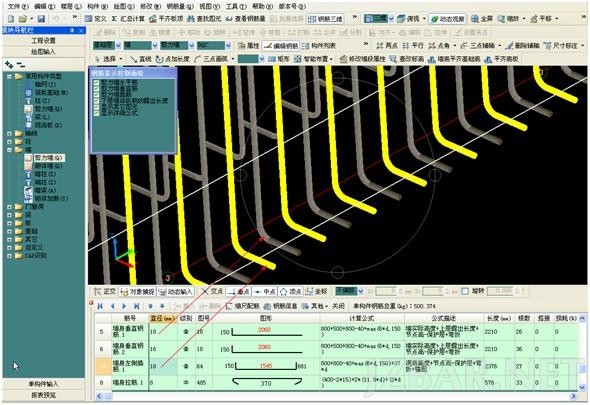Image resolution: width=590 pixels, height=405 pixels.
Task: Toggle 显示详细公式 checkbox in panel
Action: (96, 113)
